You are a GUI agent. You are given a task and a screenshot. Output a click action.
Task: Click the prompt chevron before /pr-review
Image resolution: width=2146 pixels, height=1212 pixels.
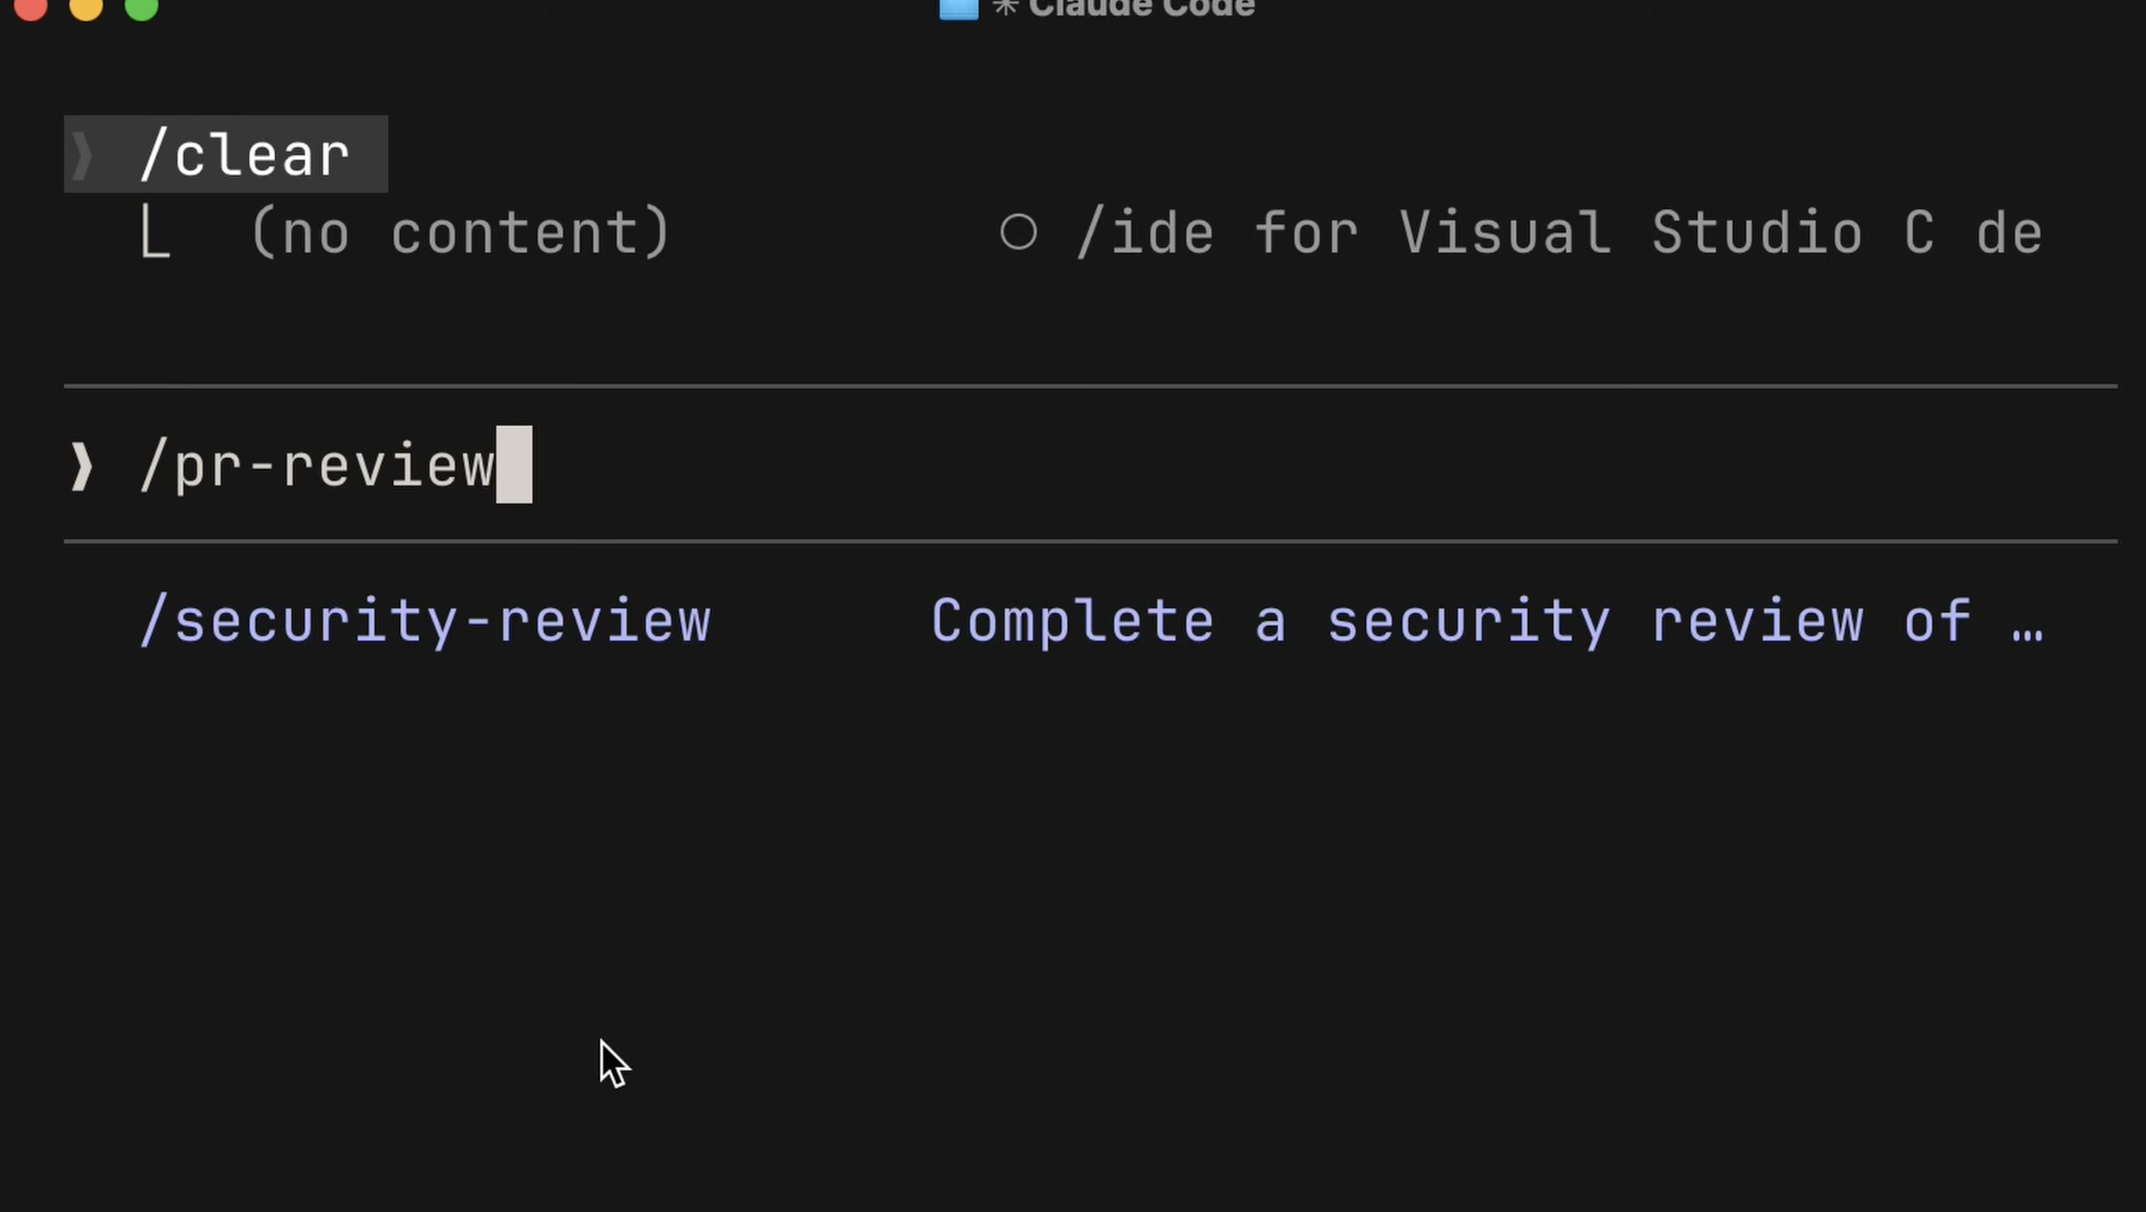pyautogui.click(x=82, y=466)
